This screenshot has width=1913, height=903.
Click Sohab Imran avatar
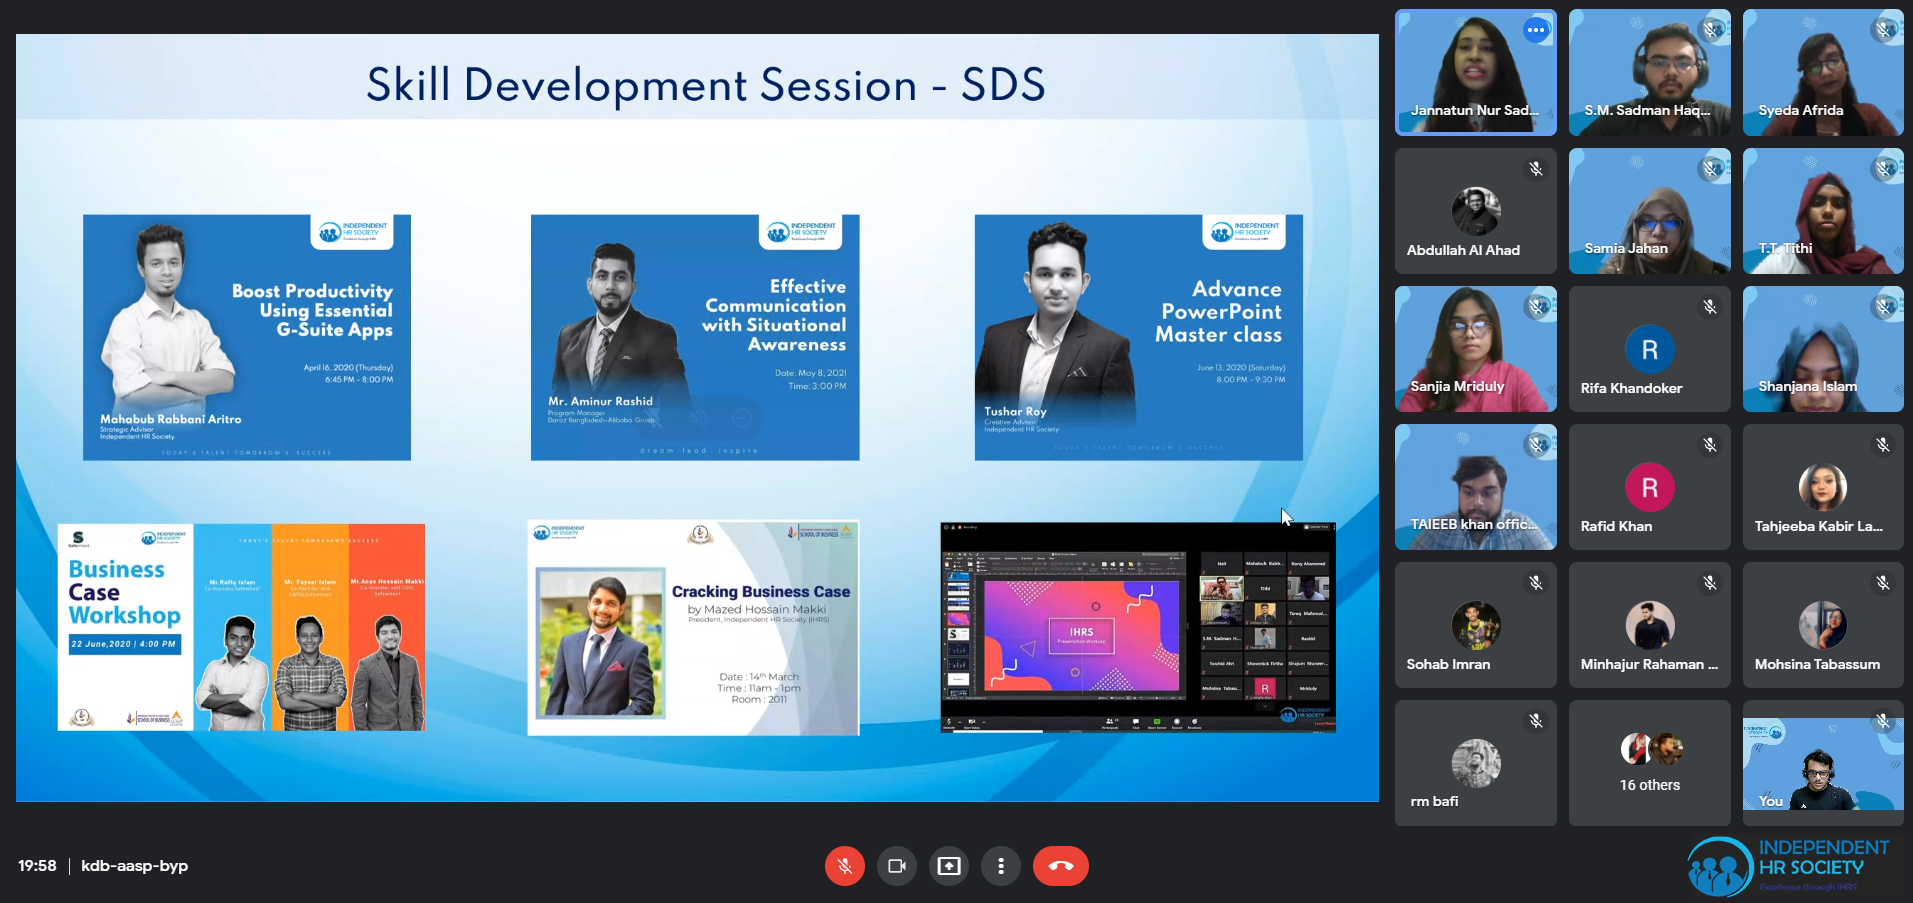[x=1476, y=626]
